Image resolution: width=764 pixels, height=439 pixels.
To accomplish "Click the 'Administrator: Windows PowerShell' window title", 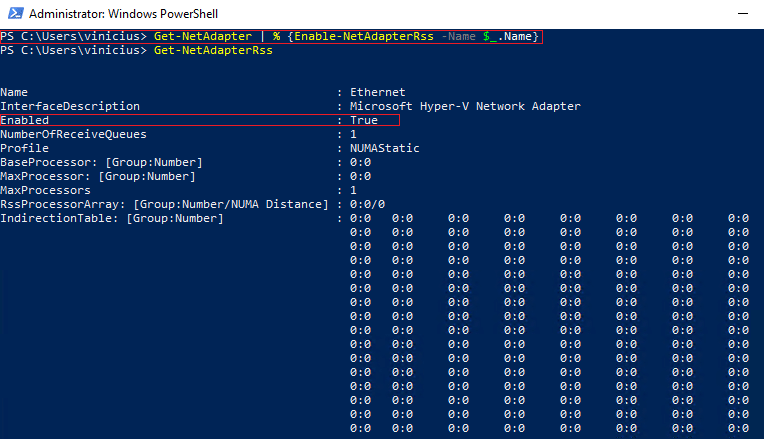I will pos(123,14).
